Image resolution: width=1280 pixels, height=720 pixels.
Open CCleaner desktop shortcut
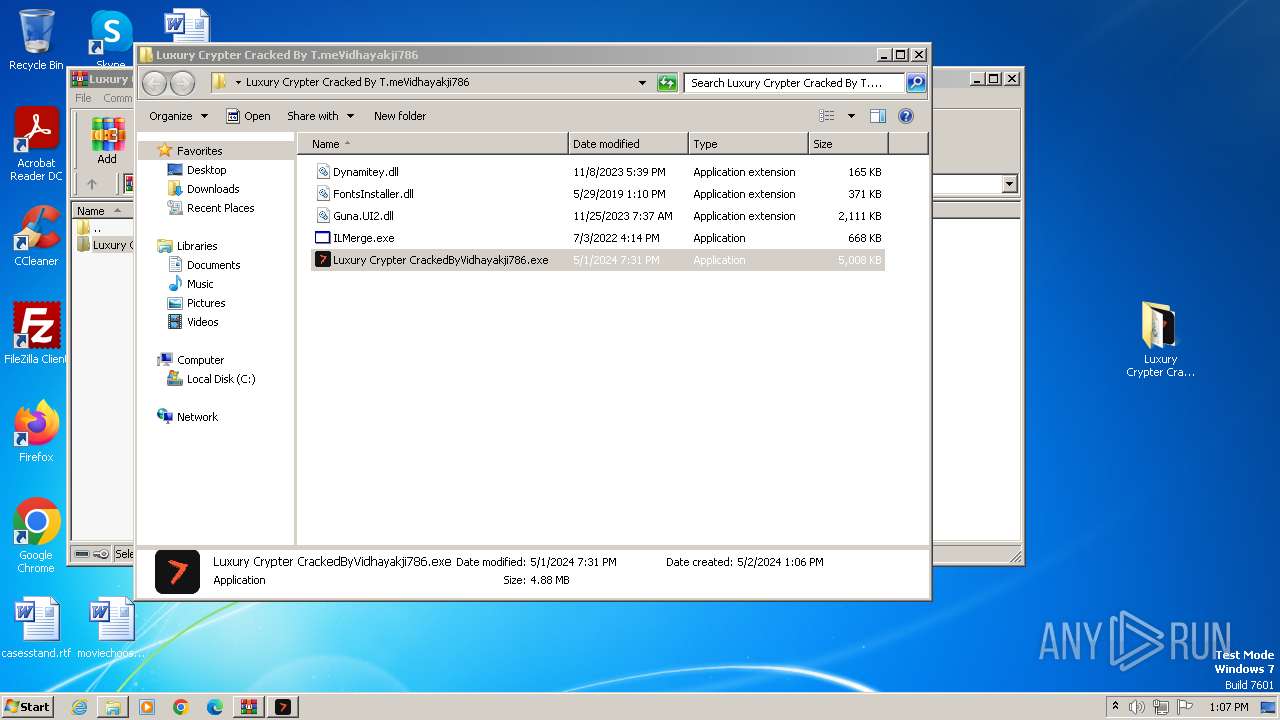[x=36, y=237]
